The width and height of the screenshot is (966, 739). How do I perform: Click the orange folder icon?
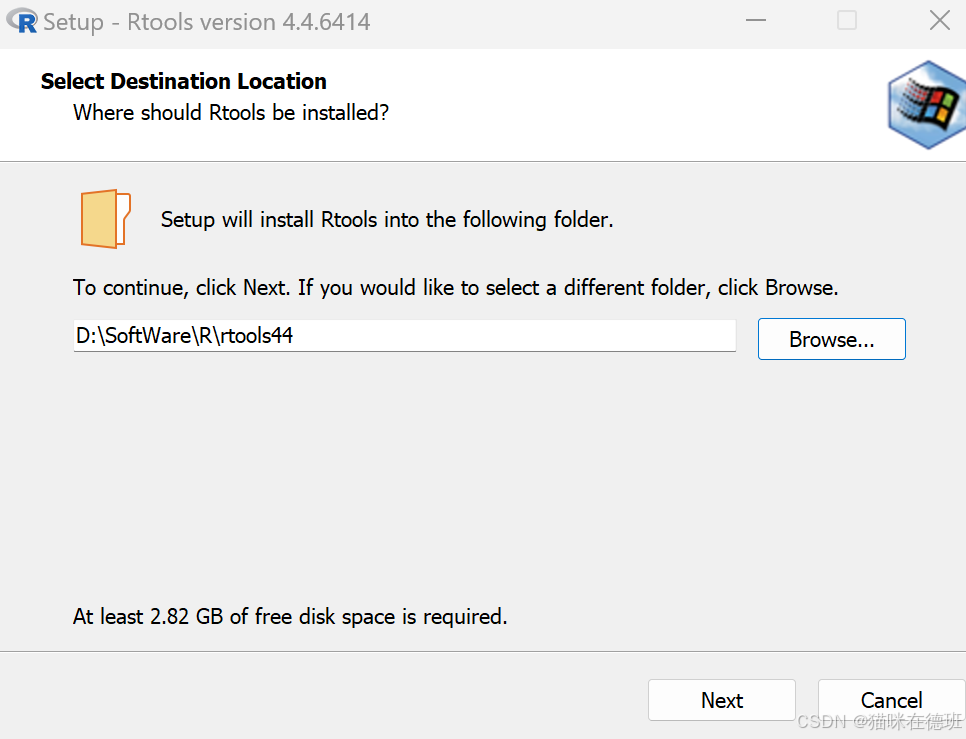coord(105,219)
